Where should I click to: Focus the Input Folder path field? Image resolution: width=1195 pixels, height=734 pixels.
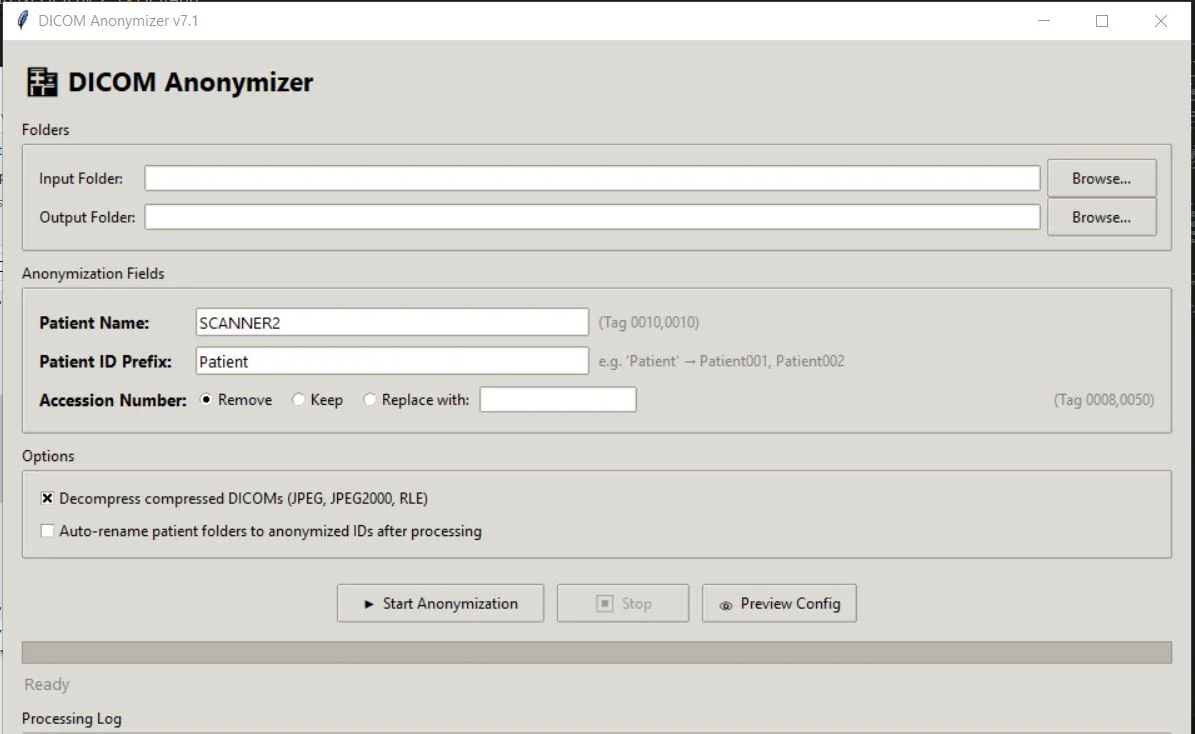[592, 178]
